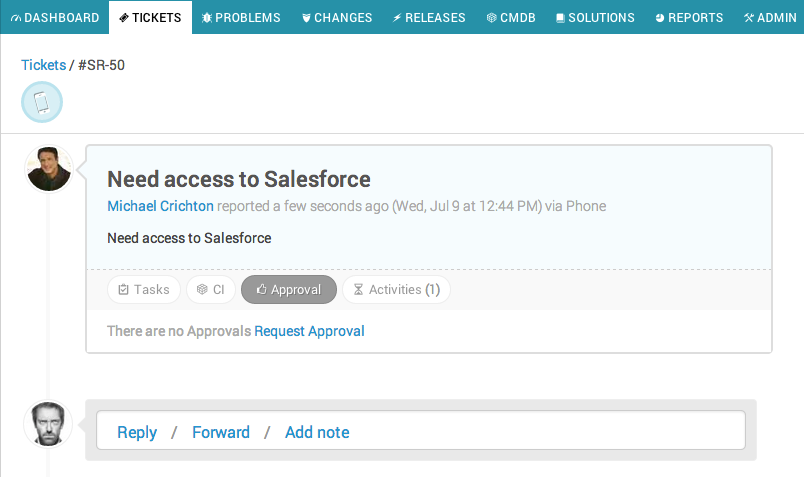Image resolution: width=804 pixels, height=477 pixels.
Task: Open the Dashboard tab
Action: click(x=55, y=17)
